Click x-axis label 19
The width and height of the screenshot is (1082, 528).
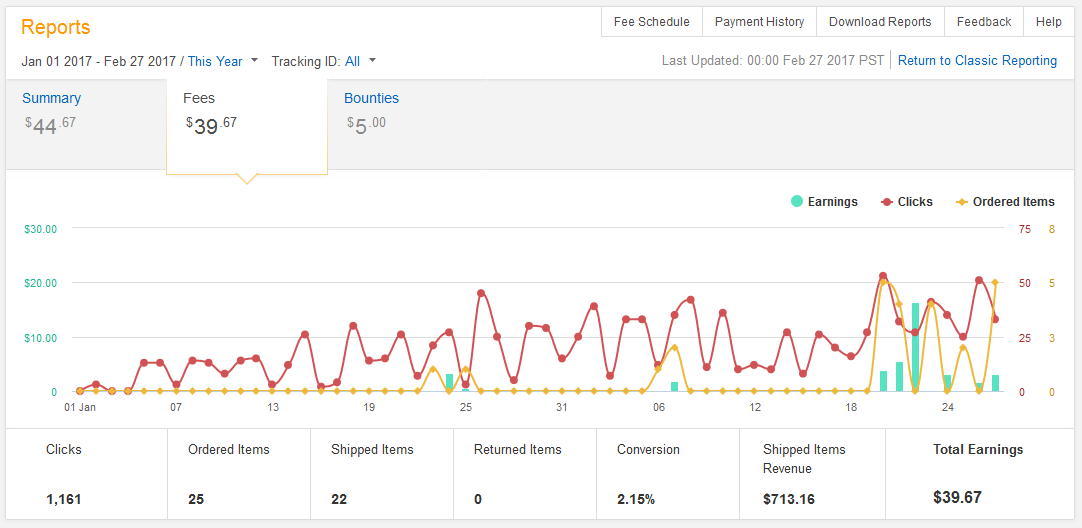tap(369, 407)
